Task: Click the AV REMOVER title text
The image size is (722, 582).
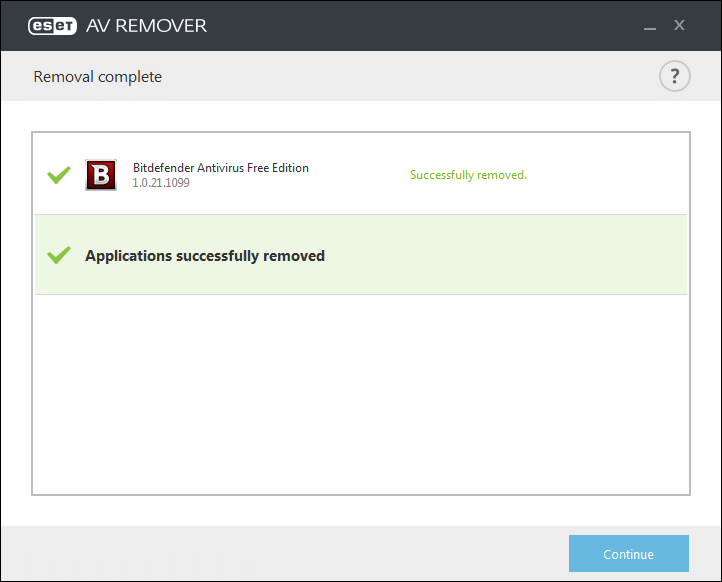Action: (x=146, y=26)
